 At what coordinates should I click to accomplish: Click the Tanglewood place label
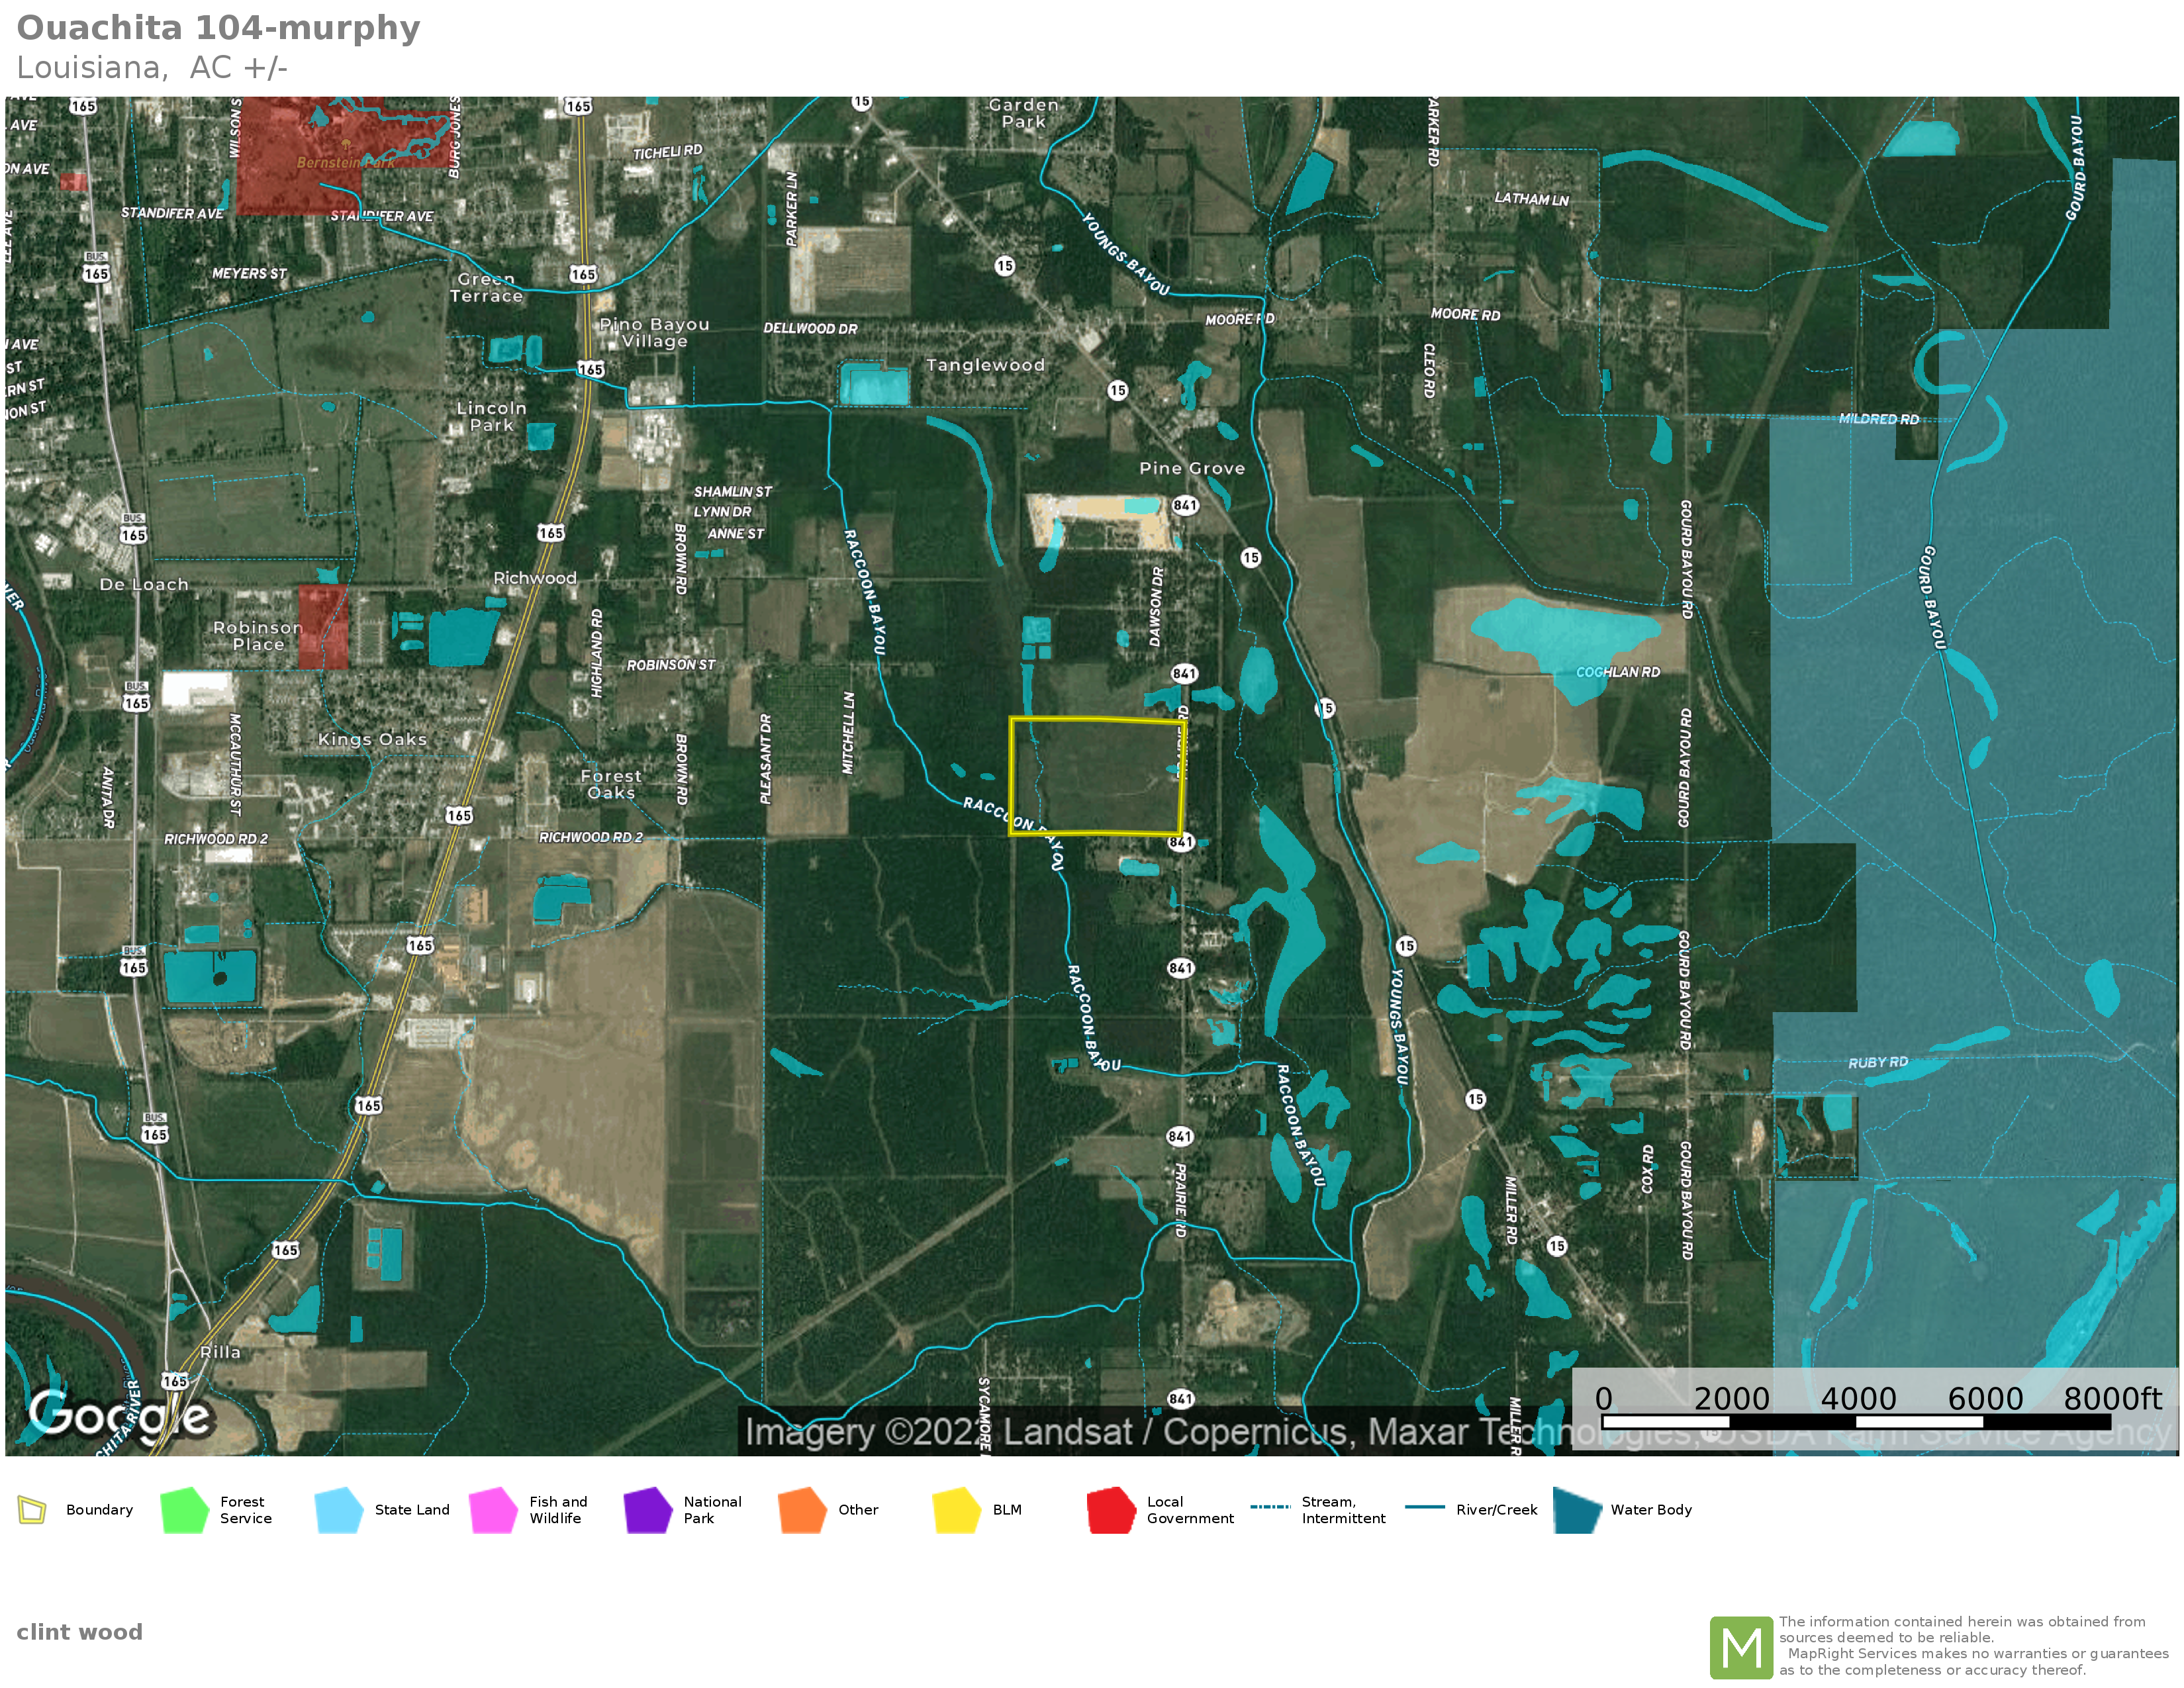click(x=985, y=365)
